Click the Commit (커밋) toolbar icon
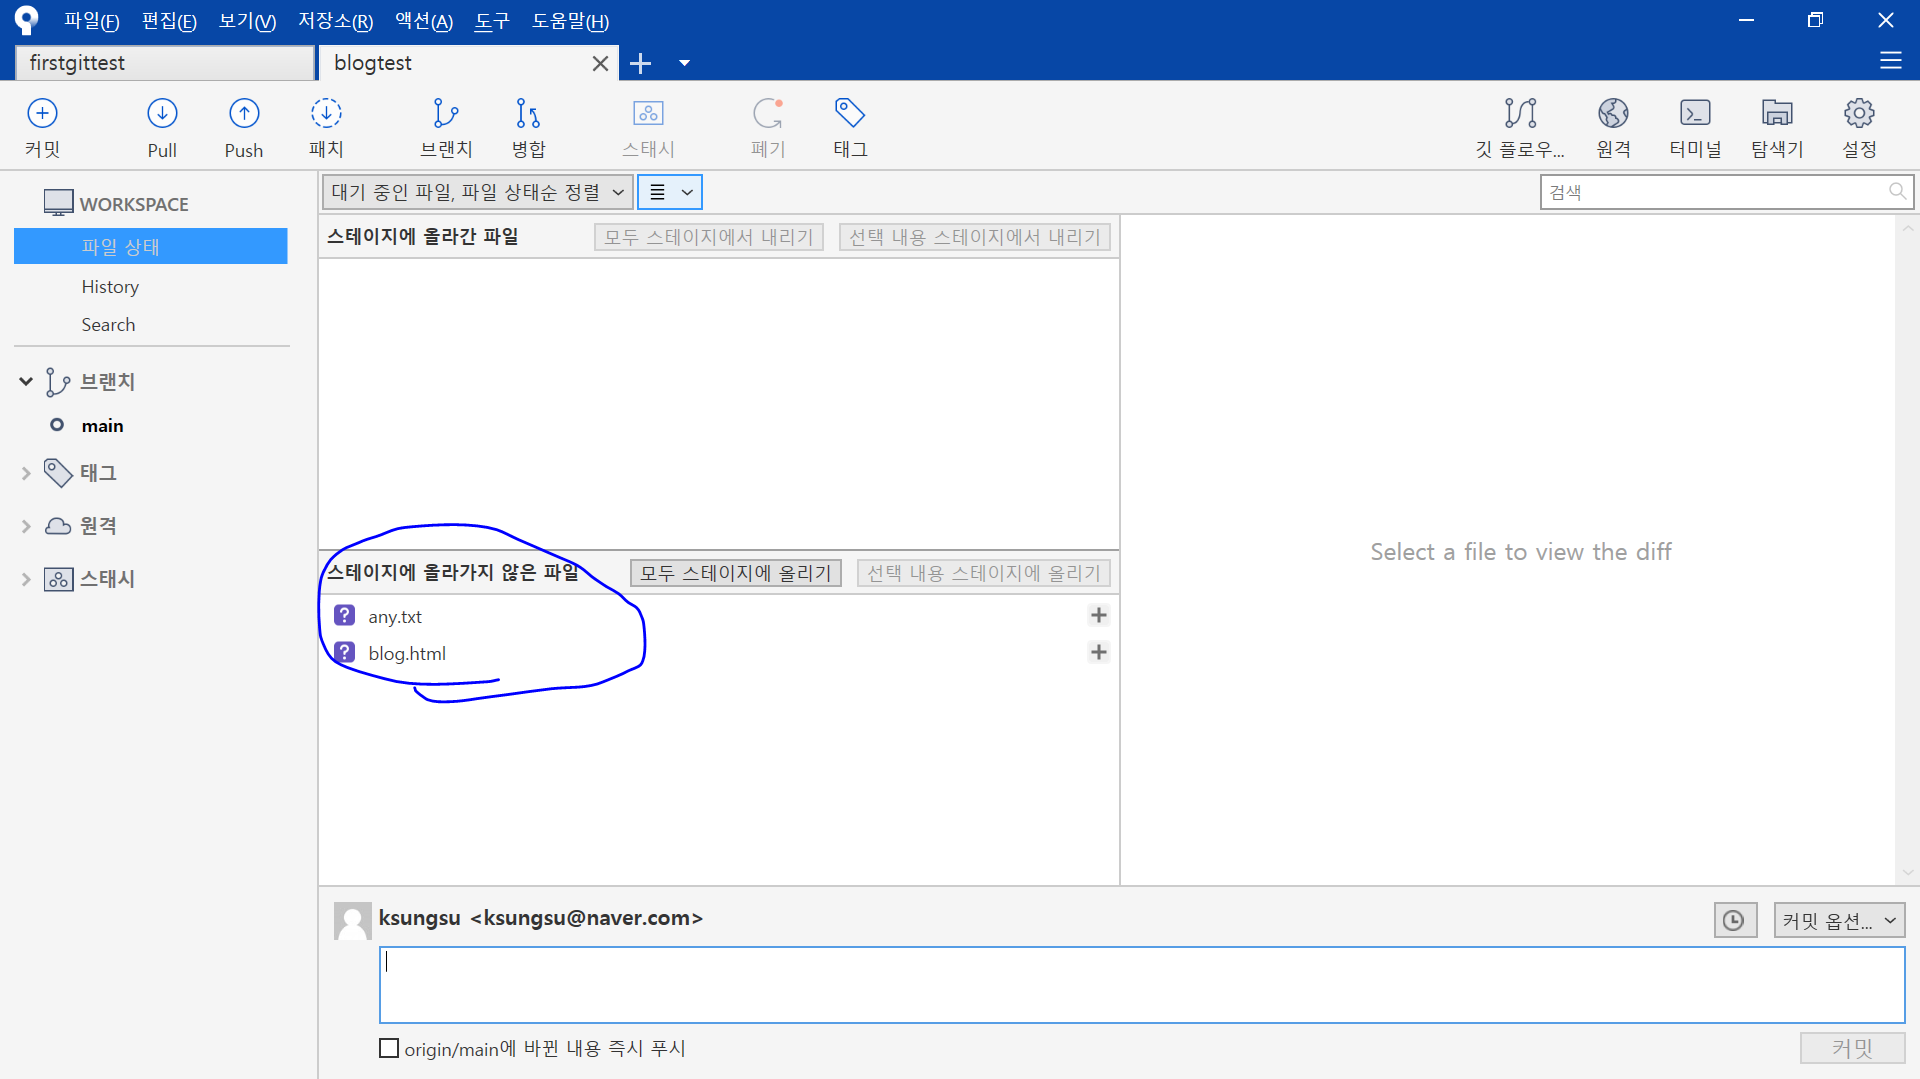The image size is (1920, 1079). pos(42,127)
